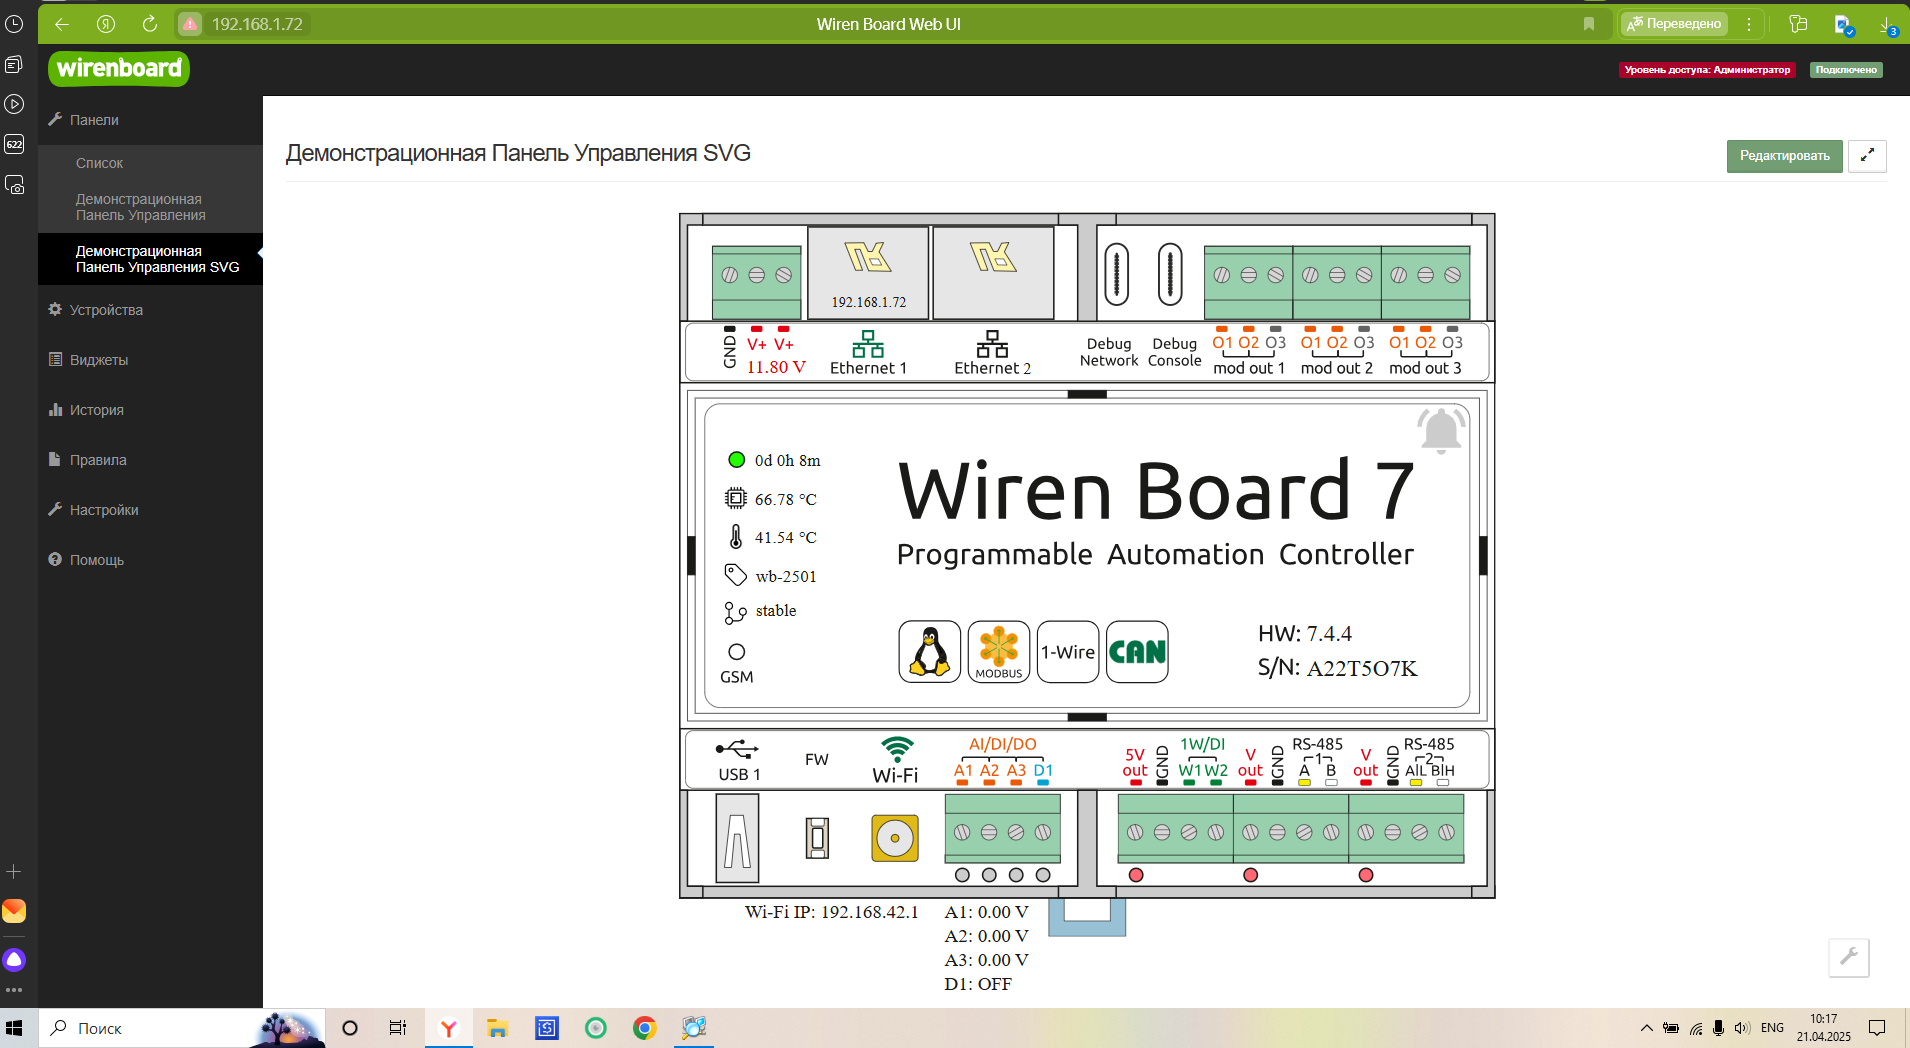1910x1048 pixels.
Task: Open File Explorer from the taskbar
Action: click(x=497, y=1028)
